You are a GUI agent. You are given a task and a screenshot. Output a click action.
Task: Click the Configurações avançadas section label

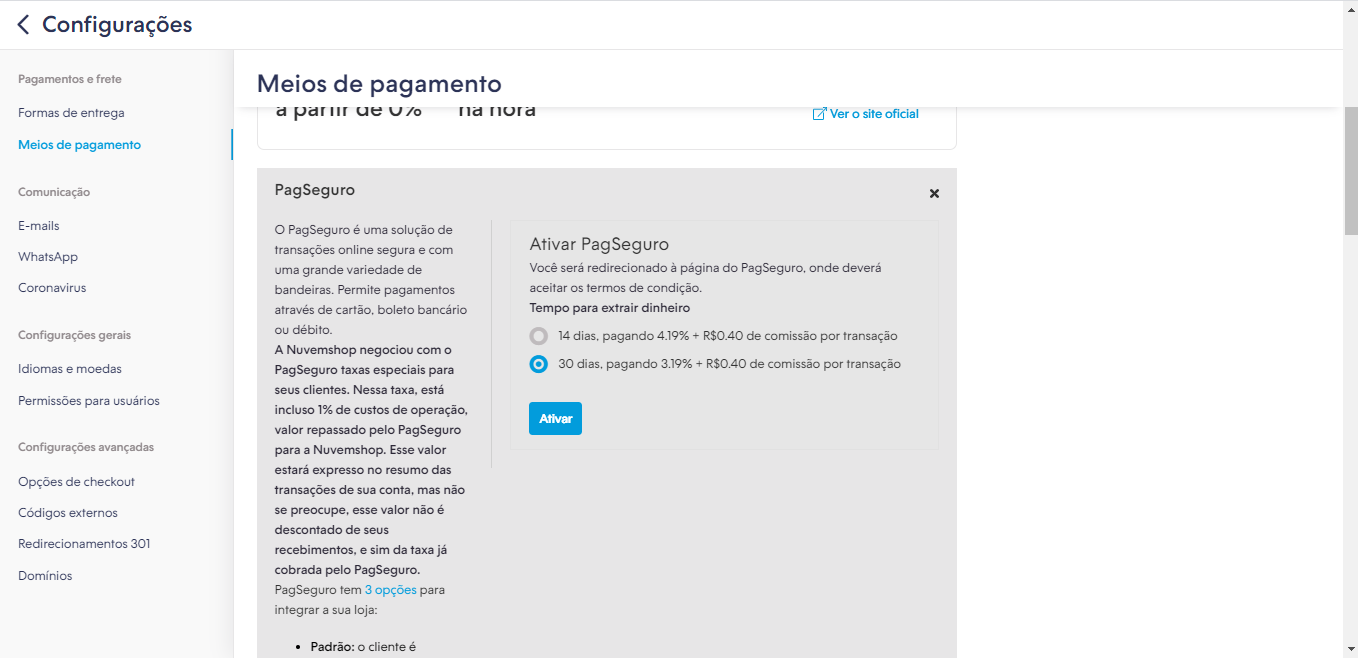86,447
